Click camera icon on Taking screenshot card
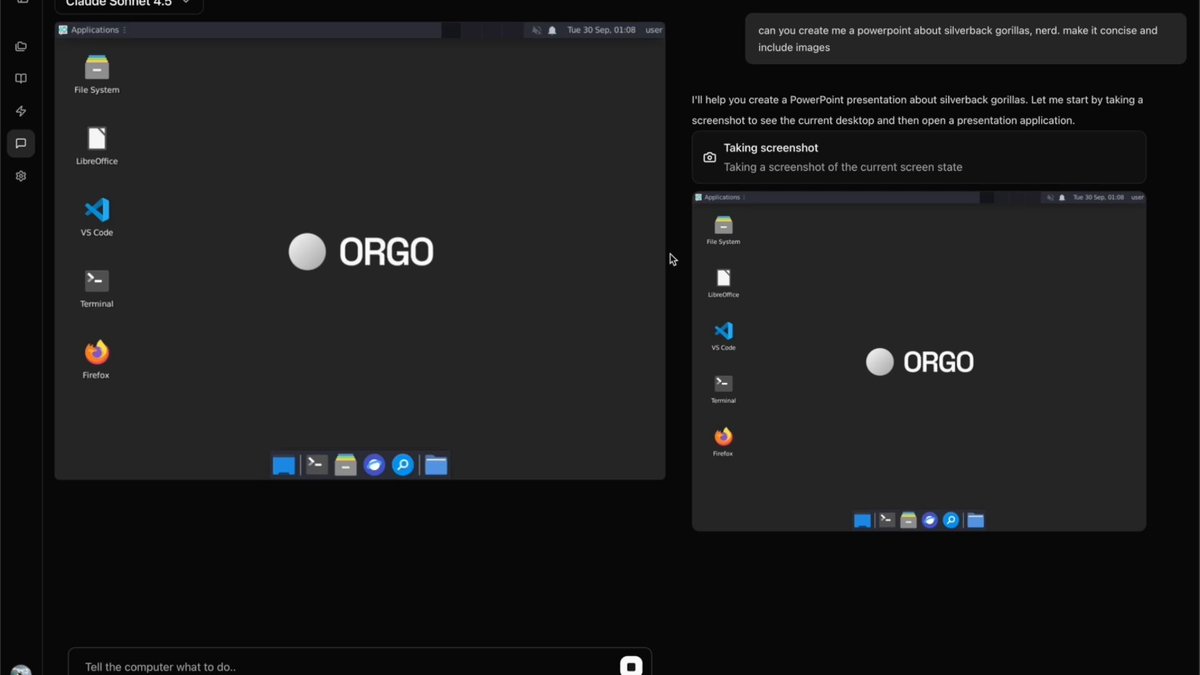Viewport: 1200px width, 675px height. pos(710,157)
